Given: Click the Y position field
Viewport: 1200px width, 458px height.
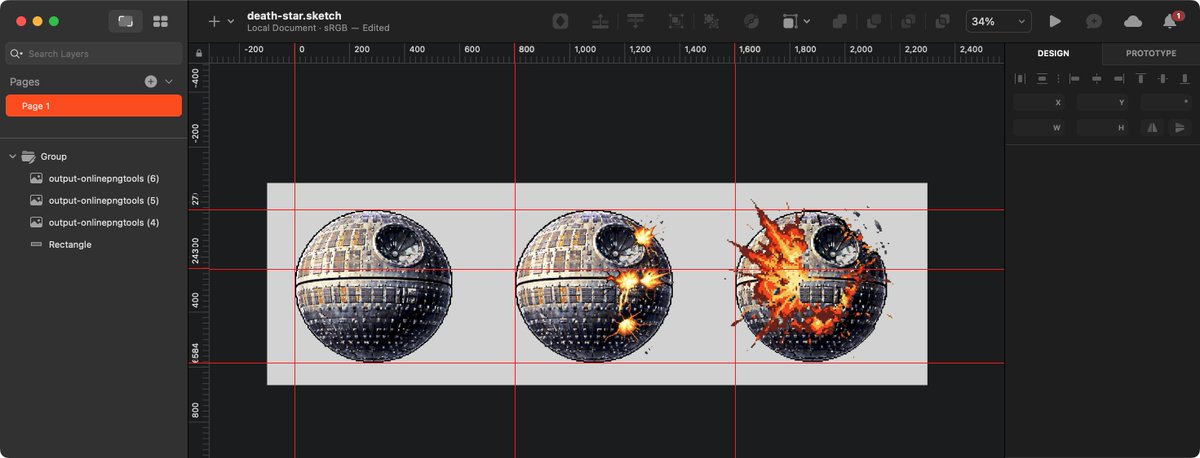Looking at the screenshot, I should pos(1102,102).
